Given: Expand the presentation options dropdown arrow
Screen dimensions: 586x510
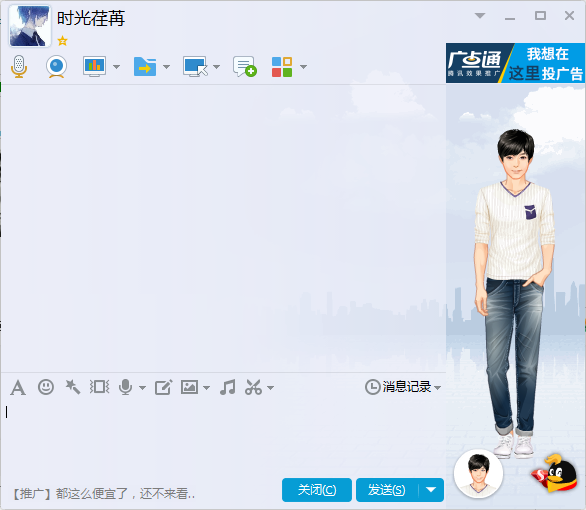Looking at the screenshot, I should 116,67.
